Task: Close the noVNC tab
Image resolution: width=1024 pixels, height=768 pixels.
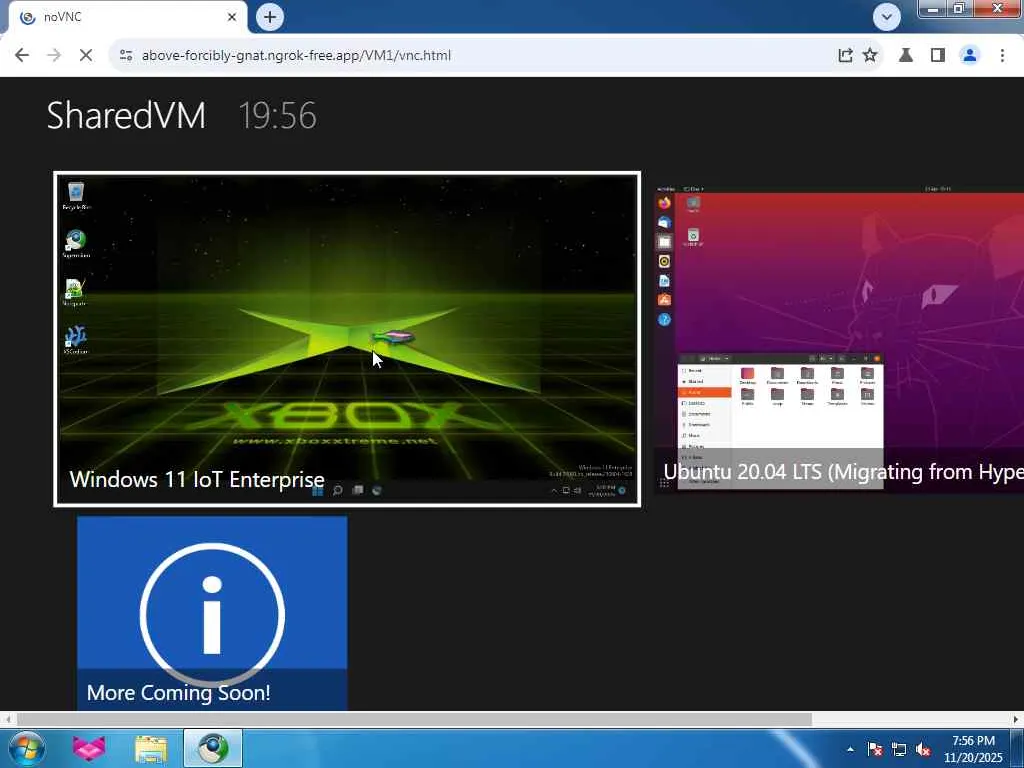Action: click(232, 17)
